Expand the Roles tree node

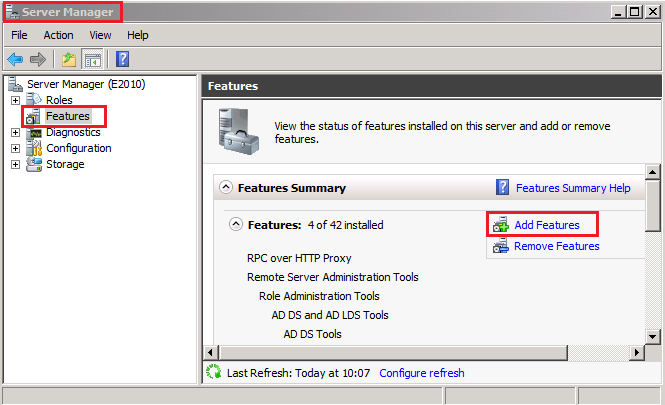click(x=15, y=100)
